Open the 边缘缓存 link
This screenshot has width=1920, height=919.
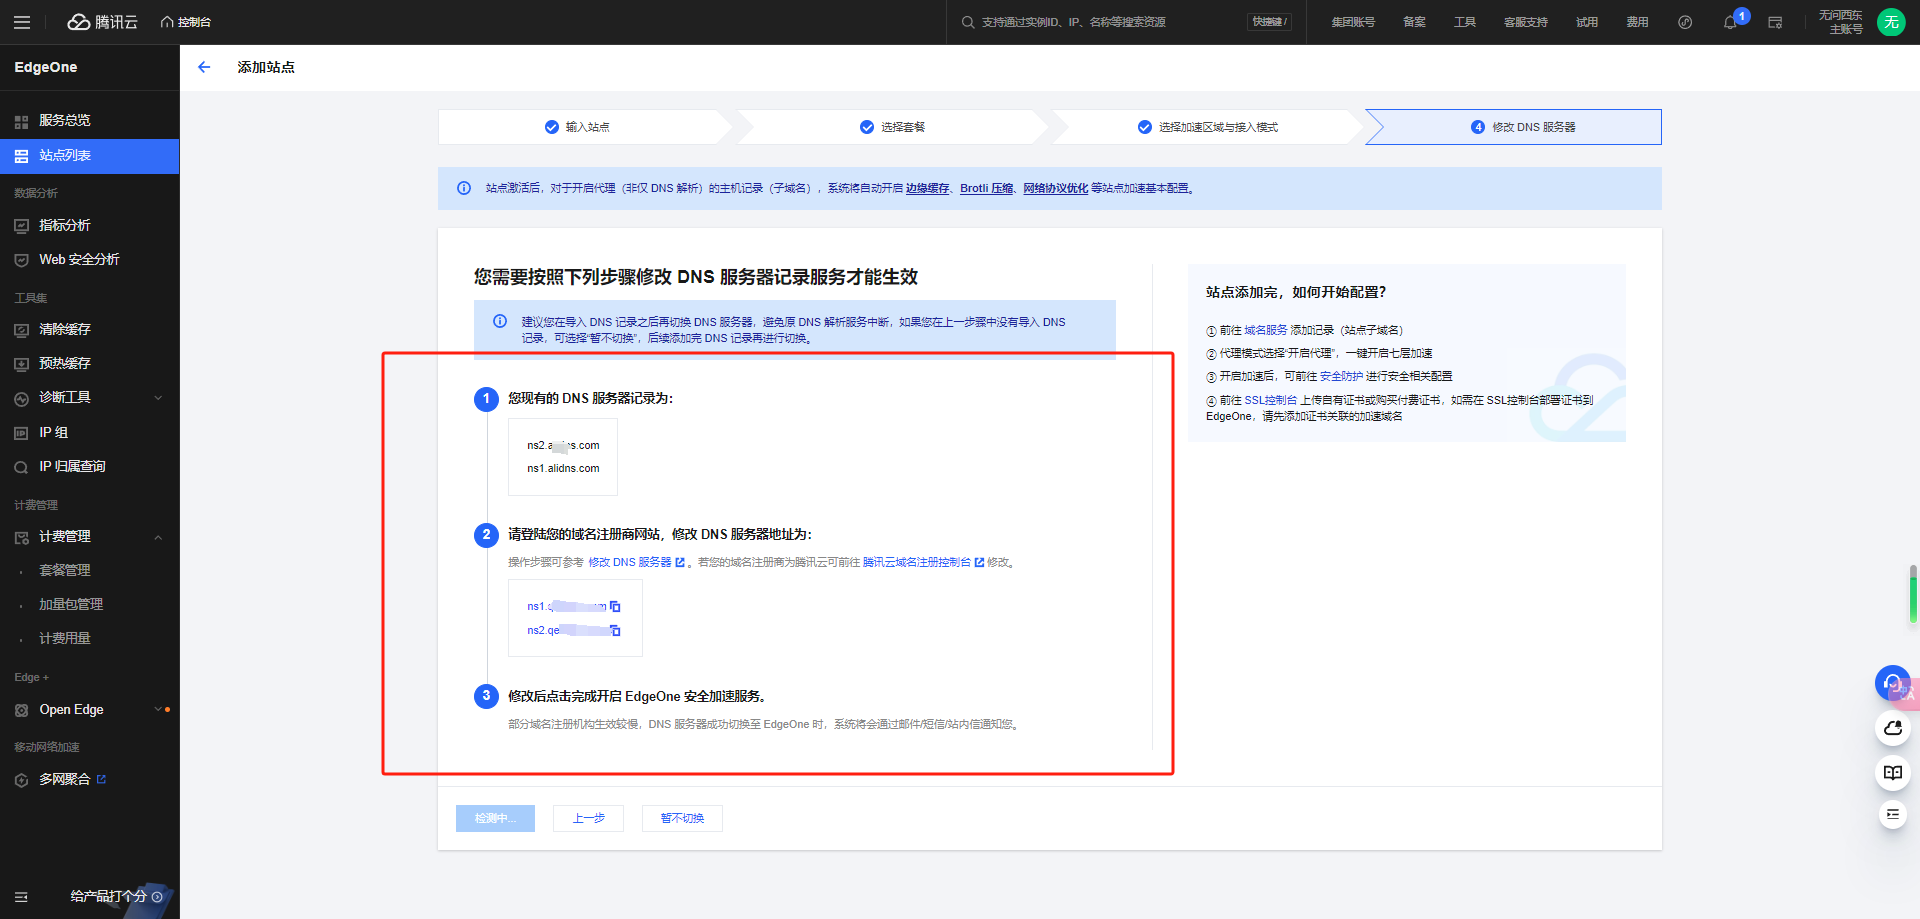927,188
